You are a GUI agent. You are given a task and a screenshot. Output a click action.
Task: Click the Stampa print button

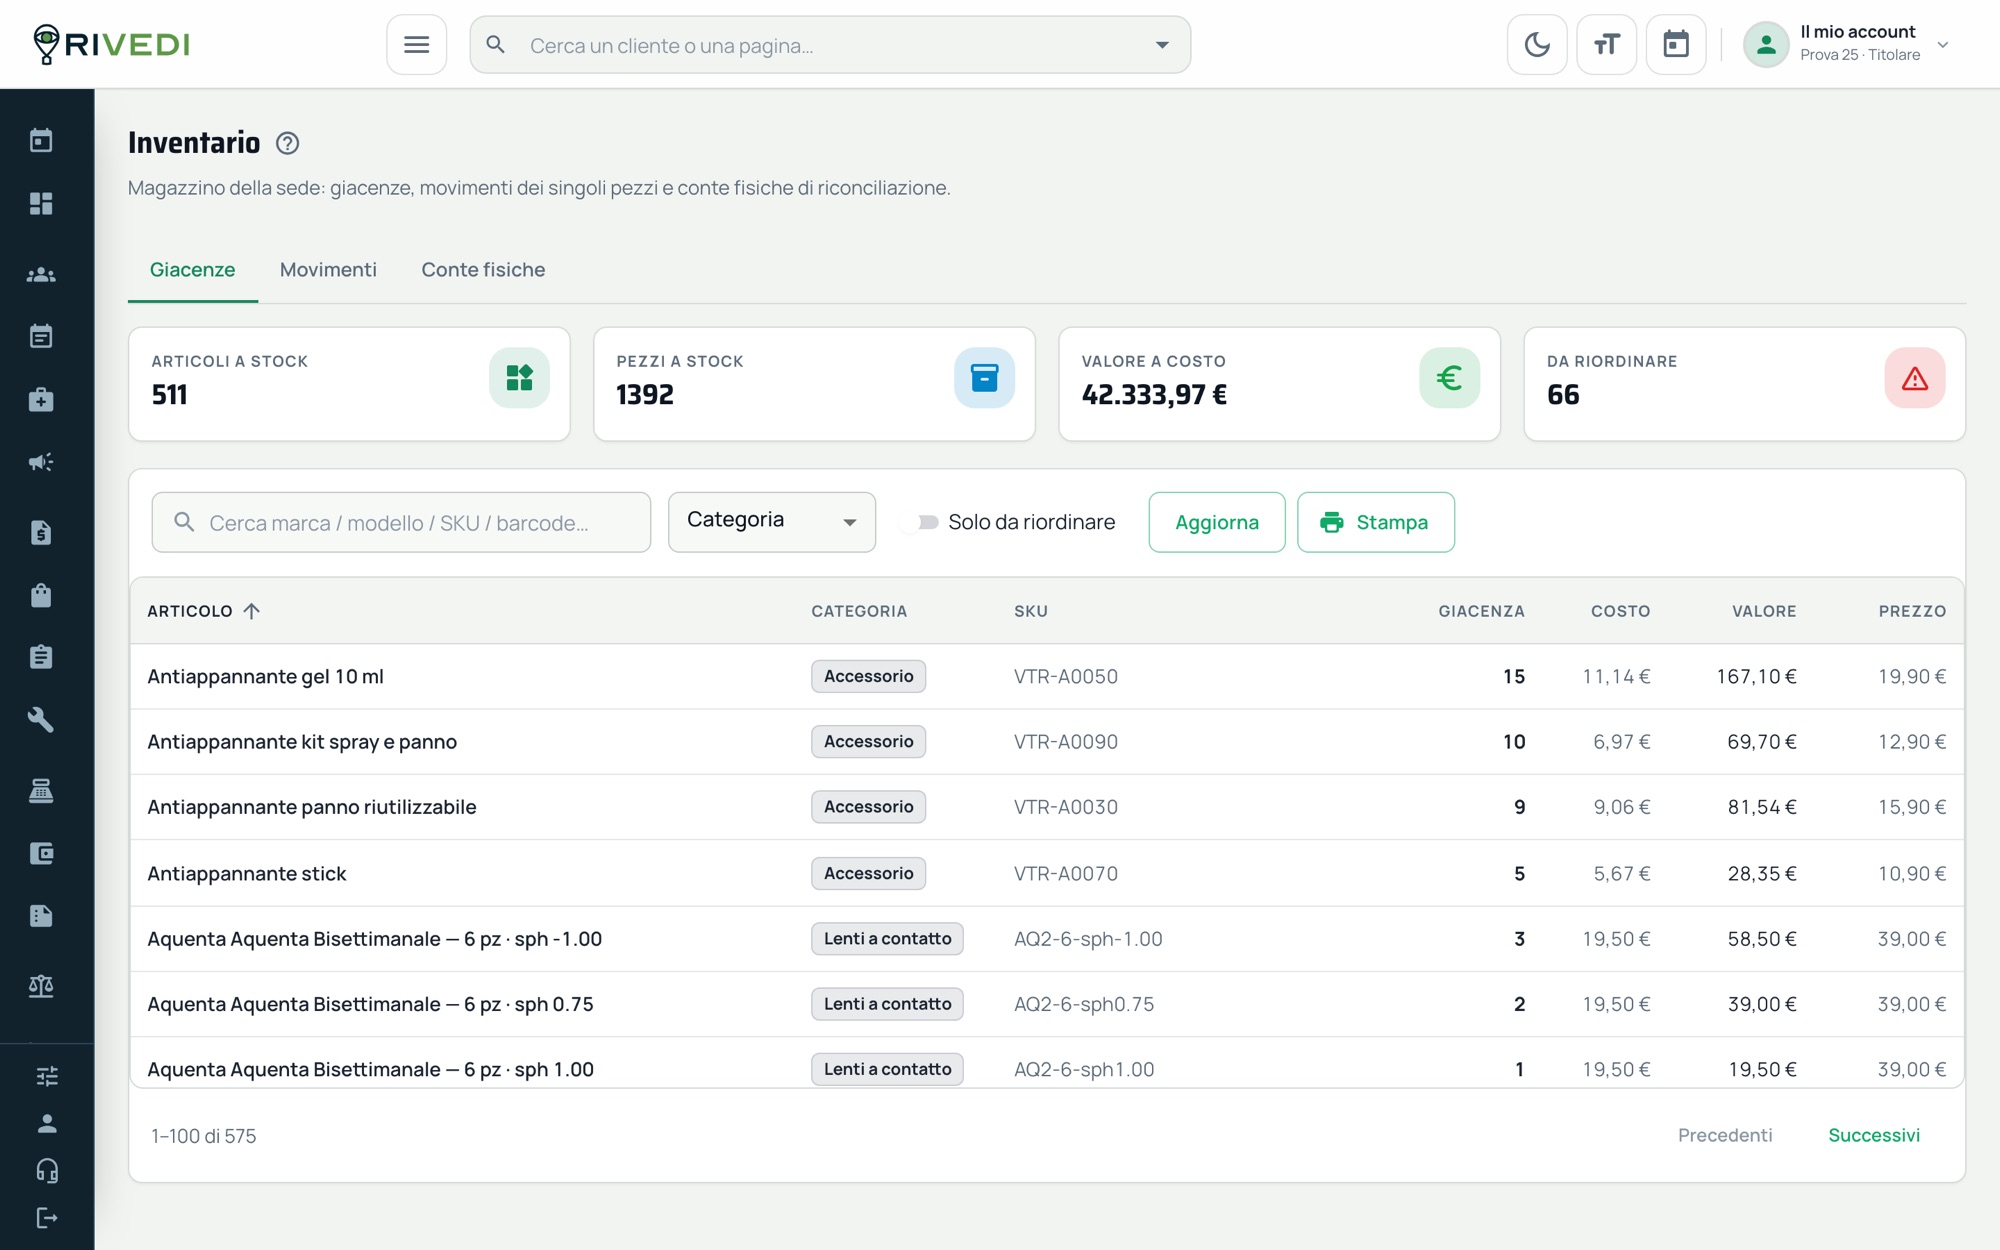[x=1375, y=522]
